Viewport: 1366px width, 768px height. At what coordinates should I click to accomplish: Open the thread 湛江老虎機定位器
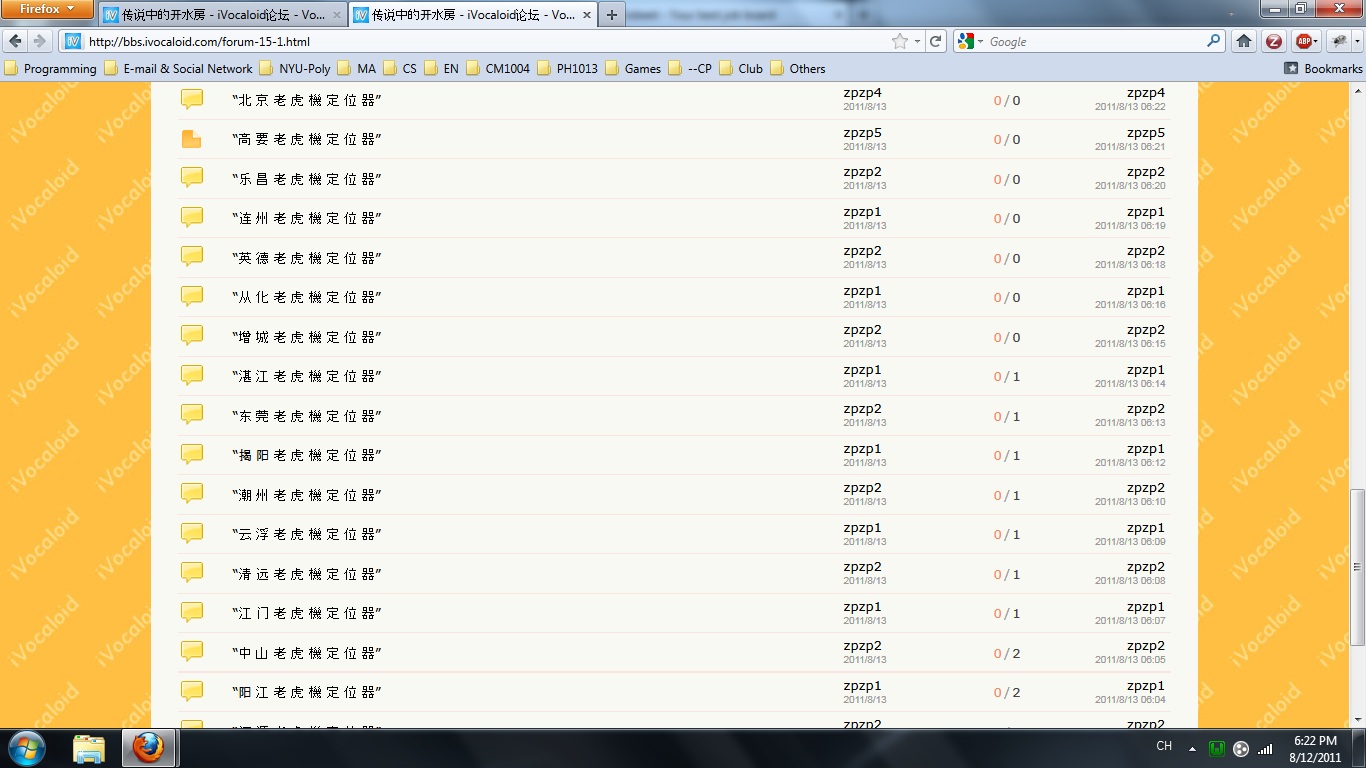[307, 376]
